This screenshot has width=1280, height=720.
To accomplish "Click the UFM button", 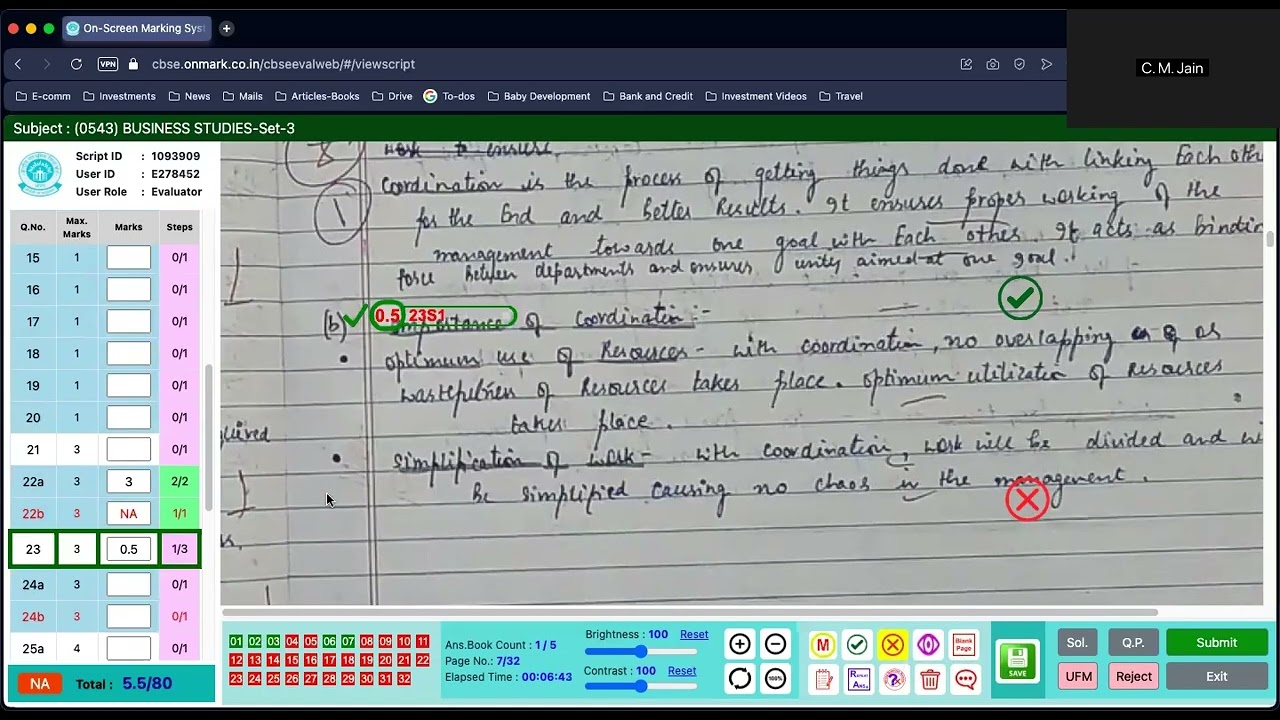I will point(1078,676).
